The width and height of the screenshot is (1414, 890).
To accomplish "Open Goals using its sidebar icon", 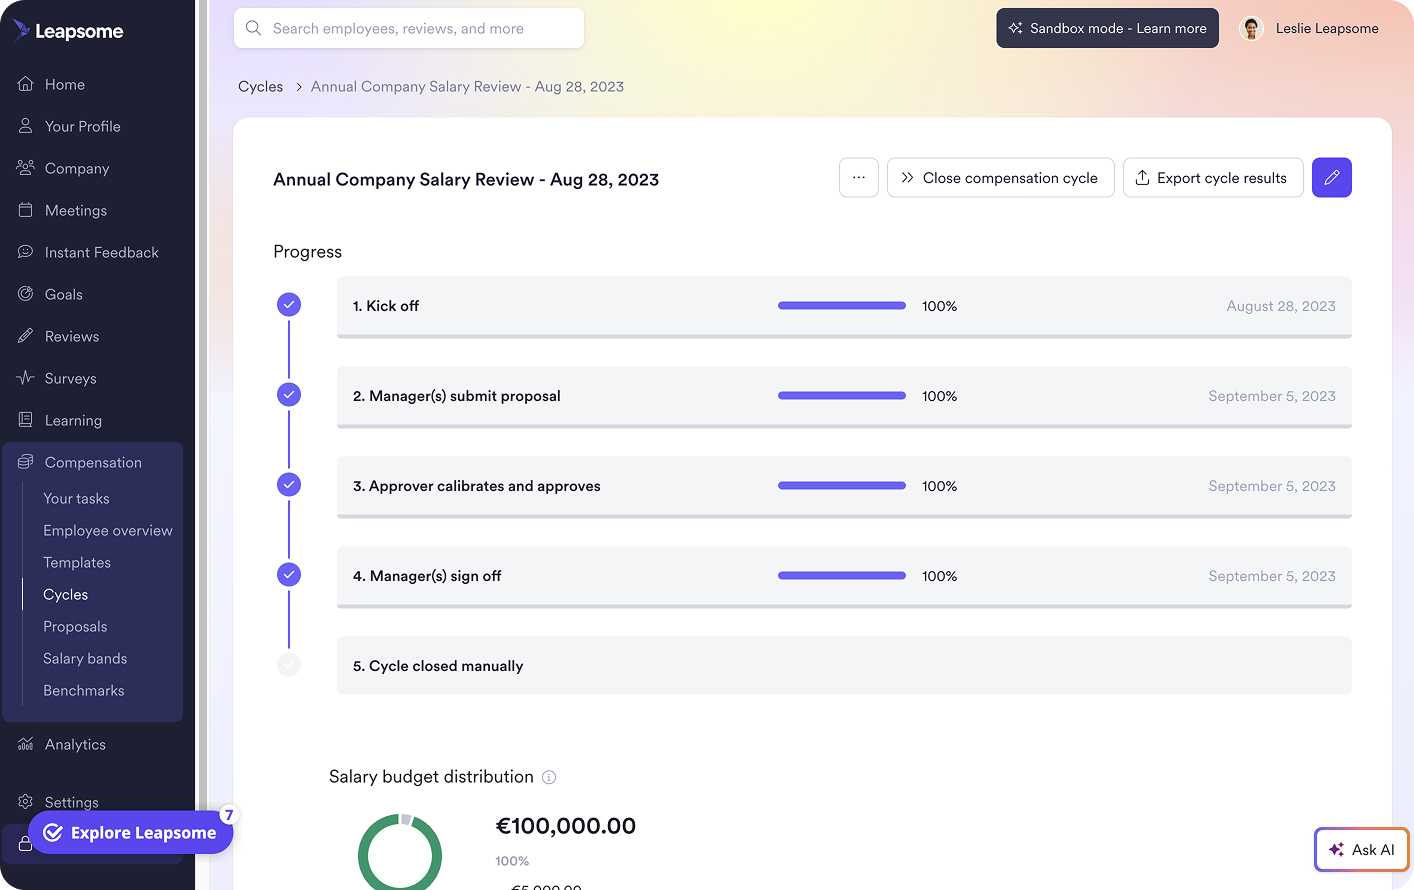I will (x=23, y=294).
